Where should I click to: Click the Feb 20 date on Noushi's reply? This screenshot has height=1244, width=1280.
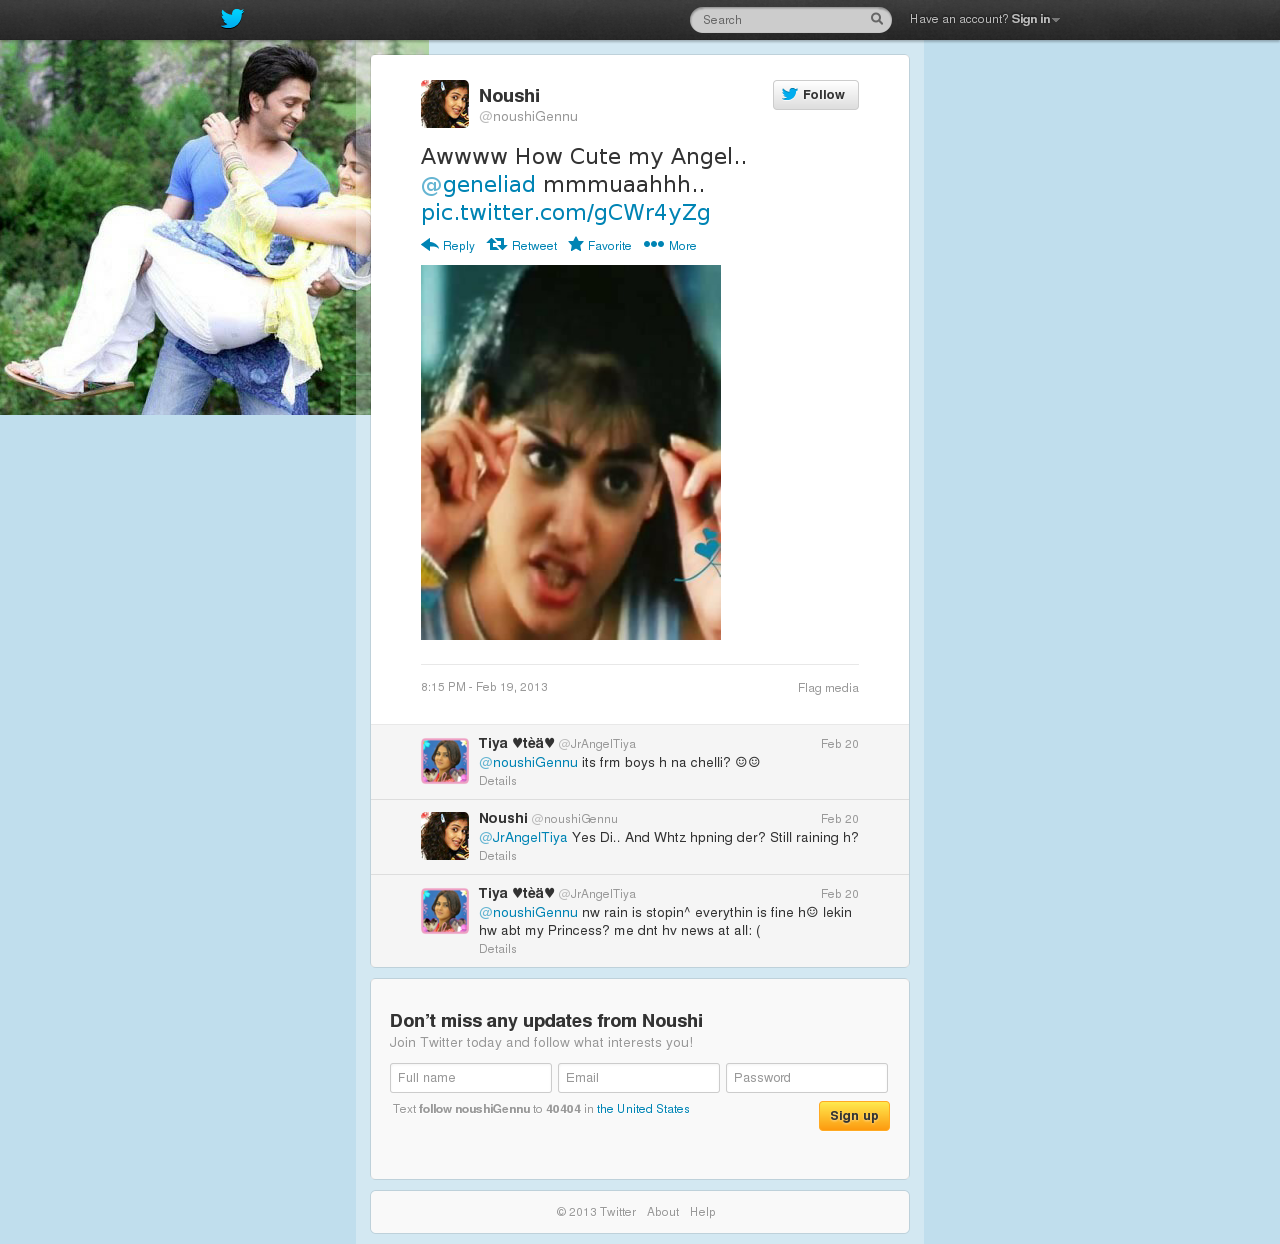pyautogui.click(x=840, y=819)
